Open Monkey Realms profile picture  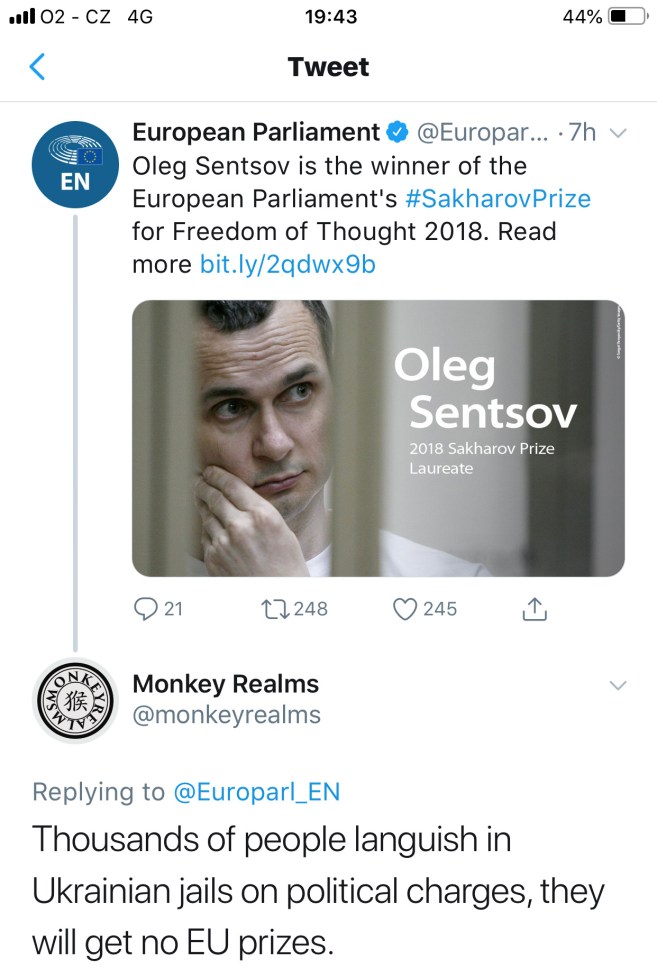pyautogui.click(x=76, y=701)
